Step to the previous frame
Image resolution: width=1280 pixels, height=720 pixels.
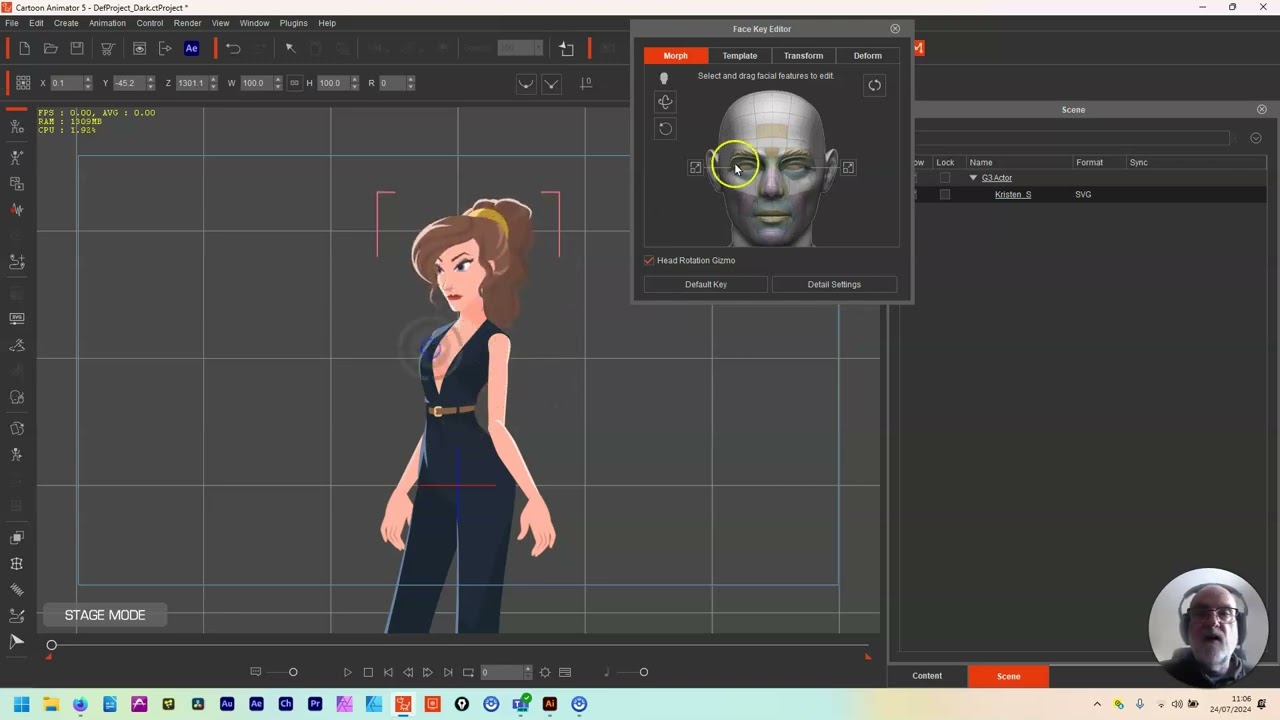[408, 672]
